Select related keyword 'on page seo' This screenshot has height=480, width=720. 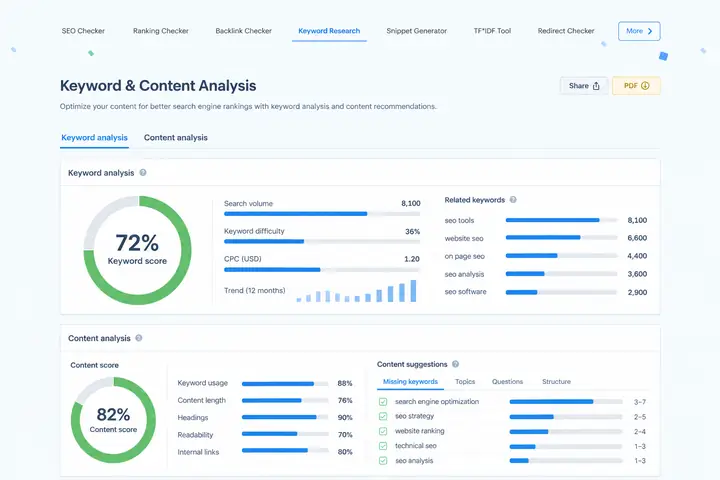[464, 256]
